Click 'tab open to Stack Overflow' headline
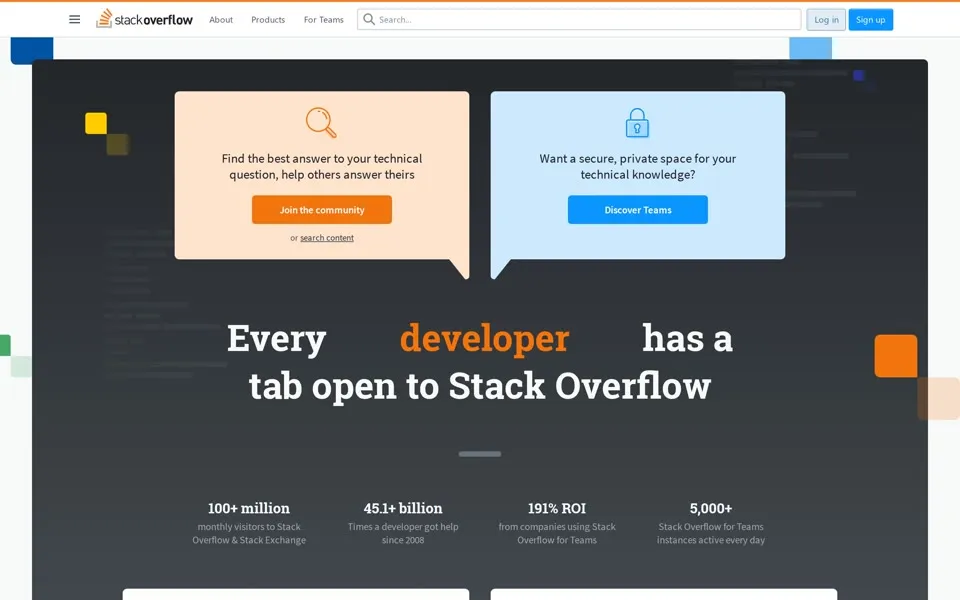 [x=480, y=386]
